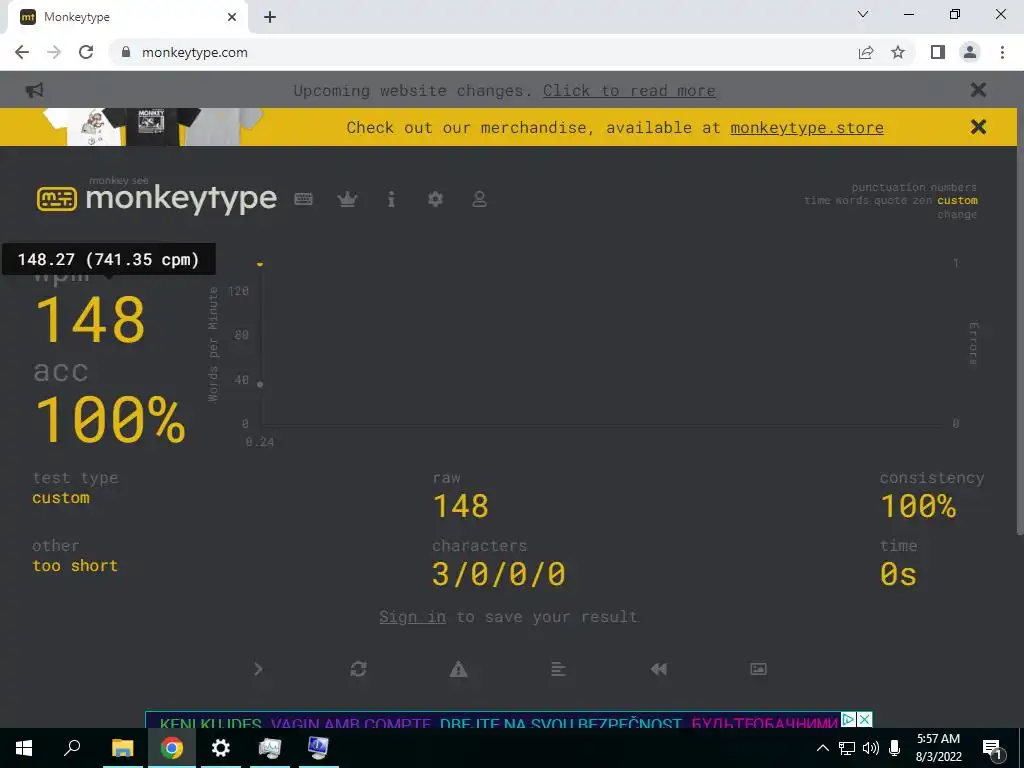
Task: Share this page icon in address bar
Action: tap(866, 52)
